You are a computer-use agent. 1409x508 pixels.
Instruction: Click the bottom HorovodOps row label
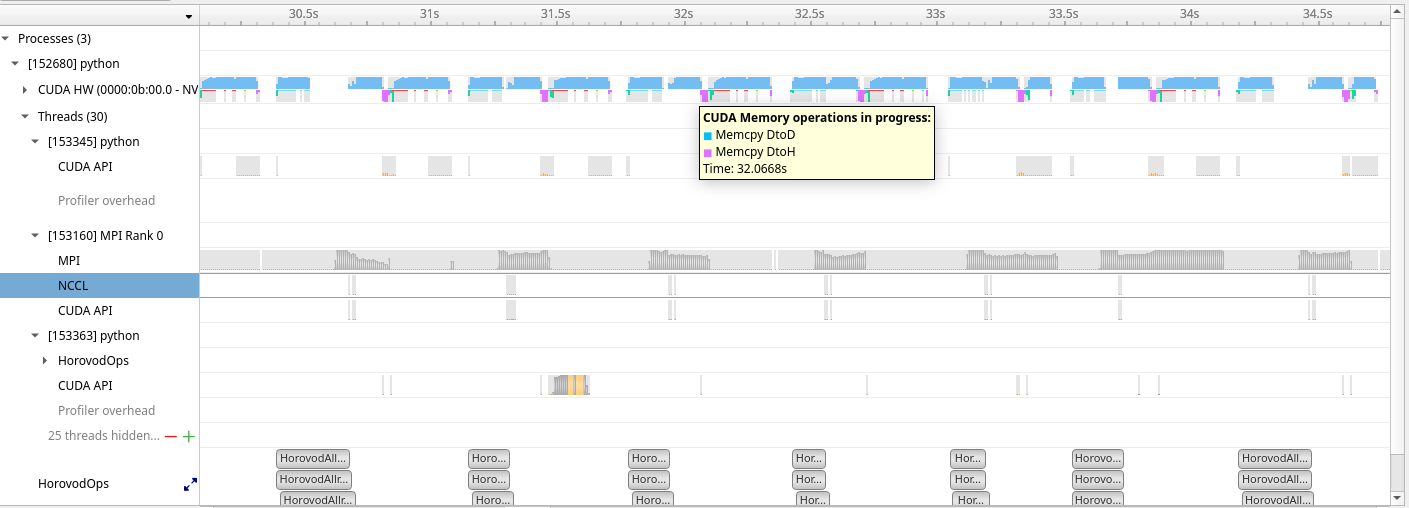click(x=73, y=484)
